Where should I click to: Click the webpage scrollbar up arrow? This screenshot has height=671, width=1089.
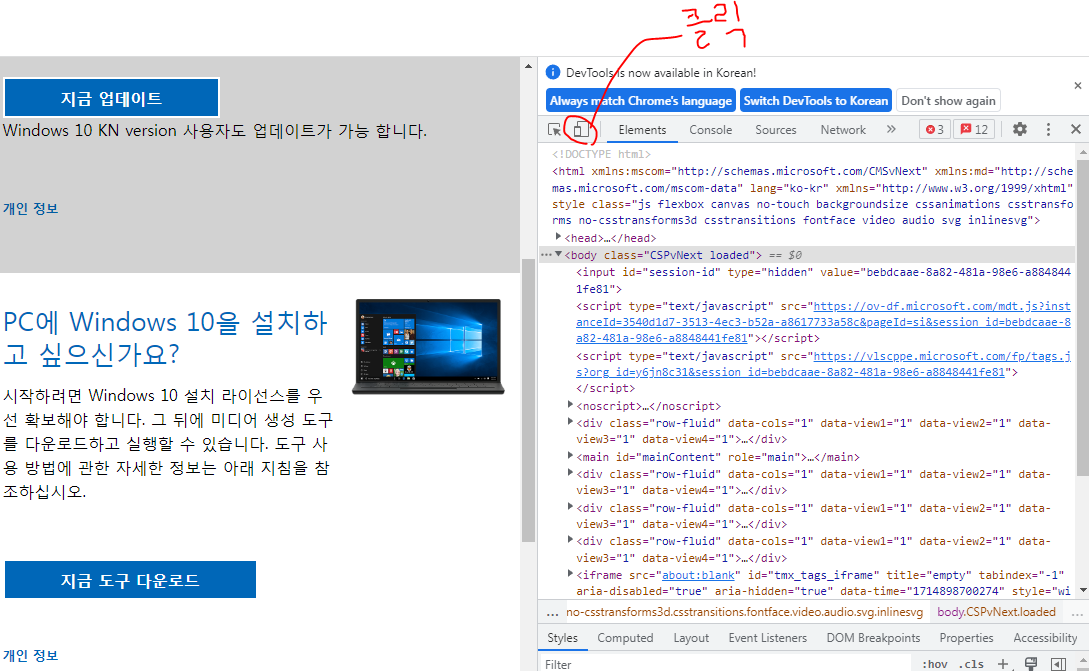529,67
